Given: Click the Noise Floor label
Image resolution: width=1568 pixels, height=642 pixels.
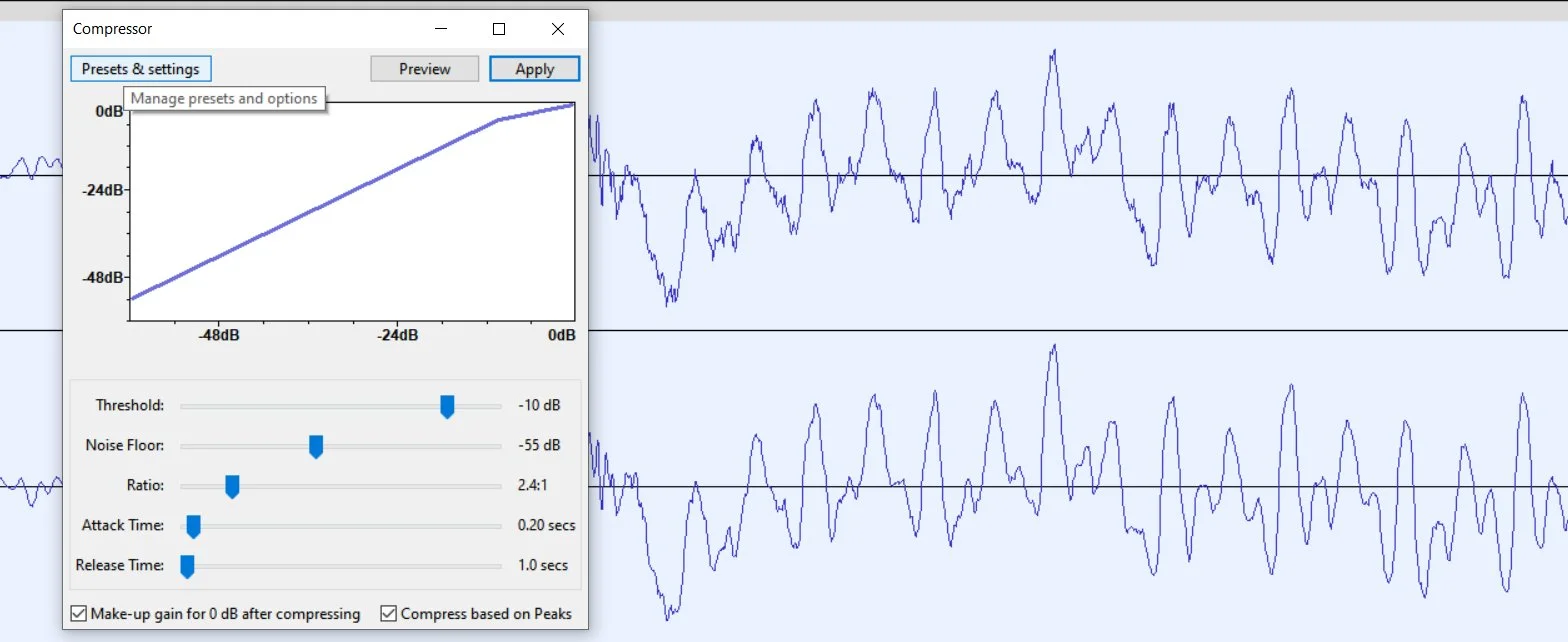Looking at the screenshot, I should click(125, 446).
